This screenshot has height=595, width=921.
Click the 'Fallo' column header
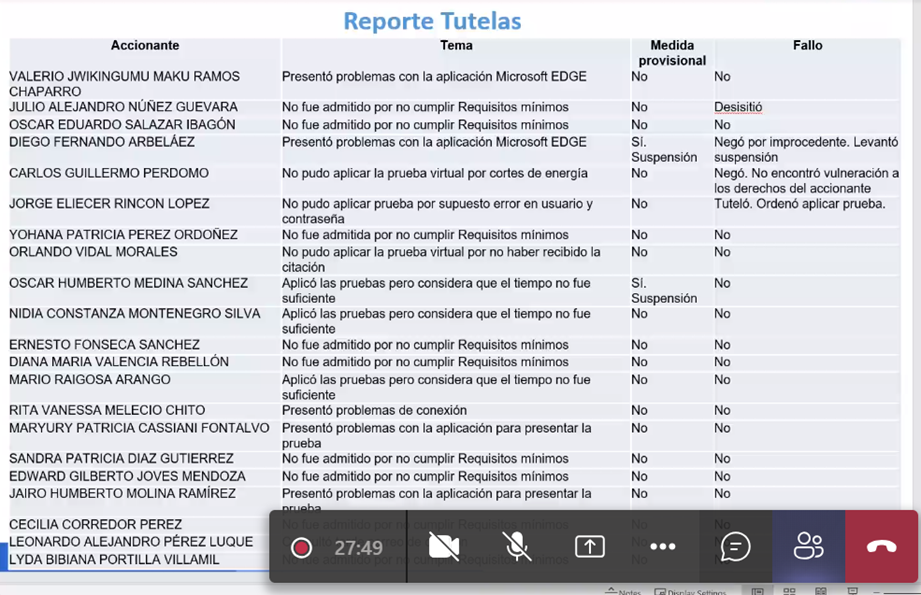point(808,45)
